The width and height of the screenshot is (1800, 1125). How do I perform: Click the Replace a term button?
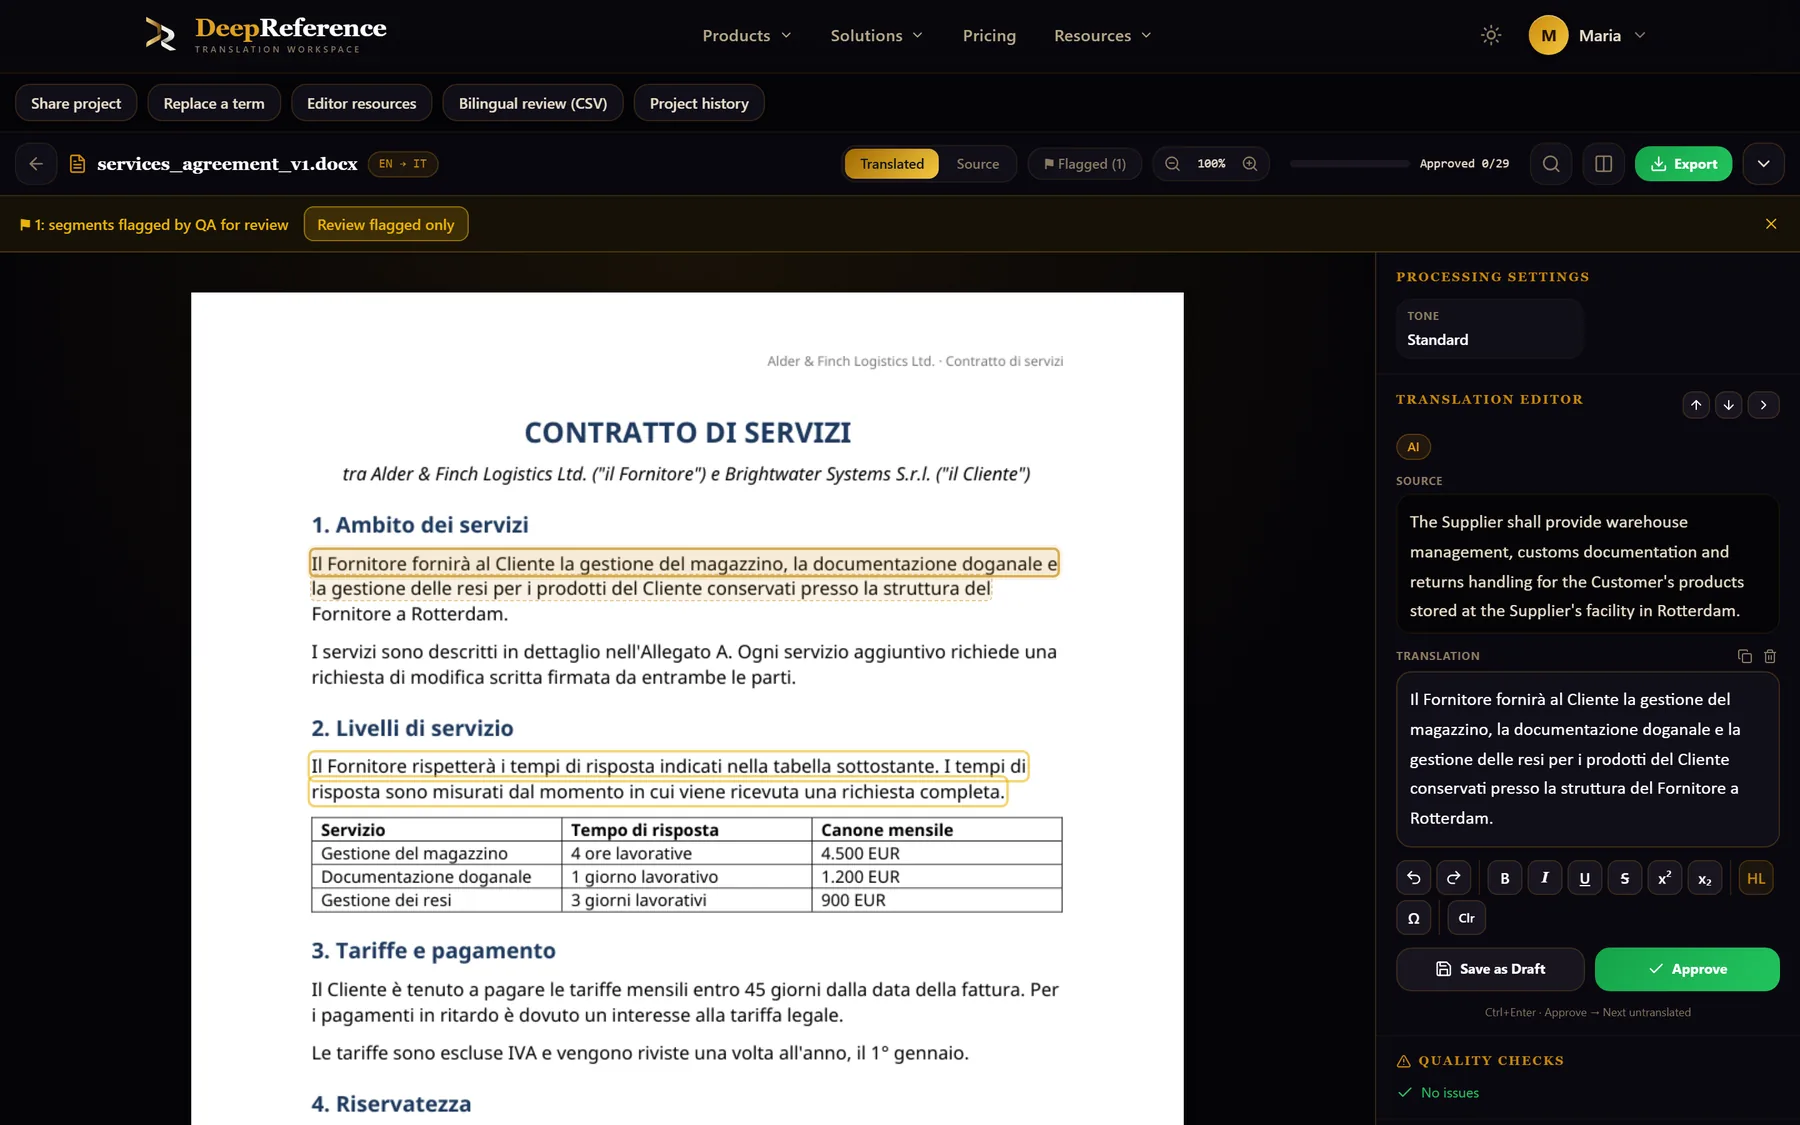tap(214, 103)
